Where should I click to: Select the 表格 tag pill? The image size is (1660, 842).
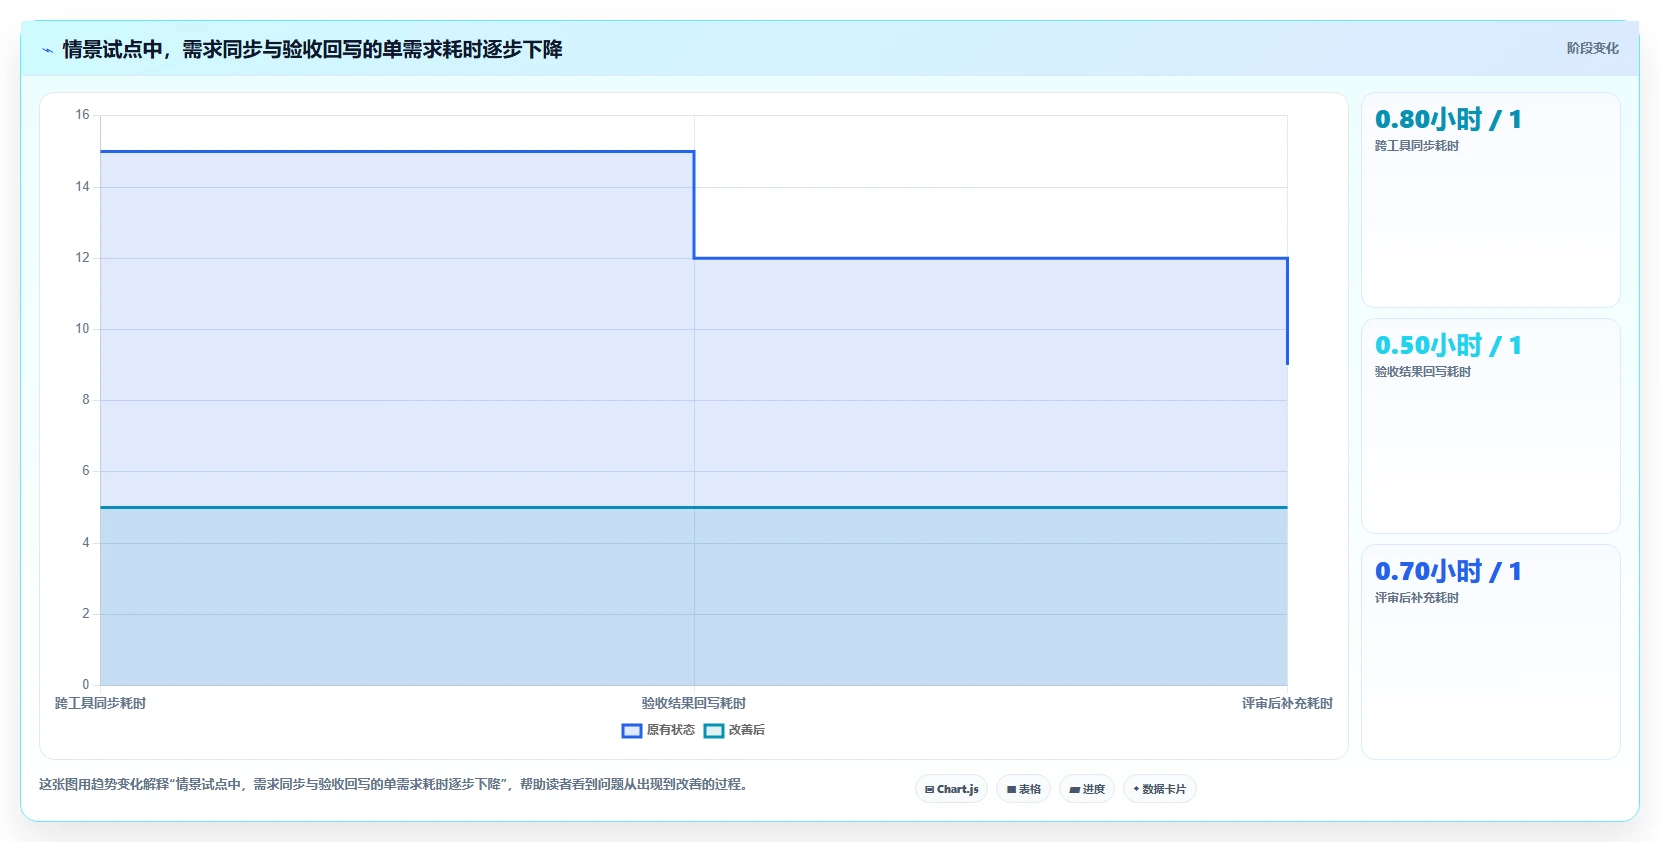pyautogui.click(x=1023, y=789)
